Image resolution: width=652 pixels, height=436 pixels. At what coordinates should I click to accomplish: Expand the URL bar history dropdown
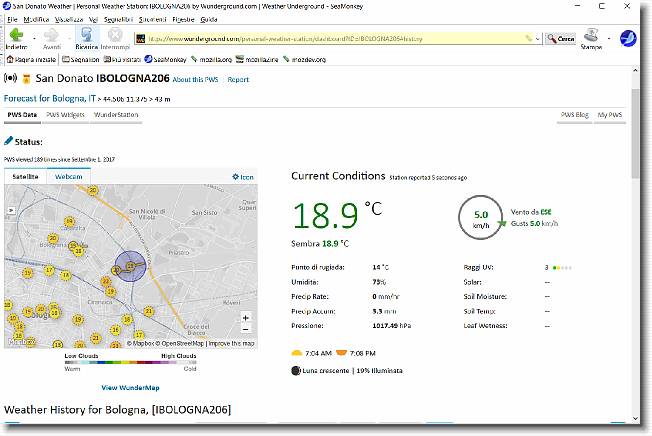[537, 39]
